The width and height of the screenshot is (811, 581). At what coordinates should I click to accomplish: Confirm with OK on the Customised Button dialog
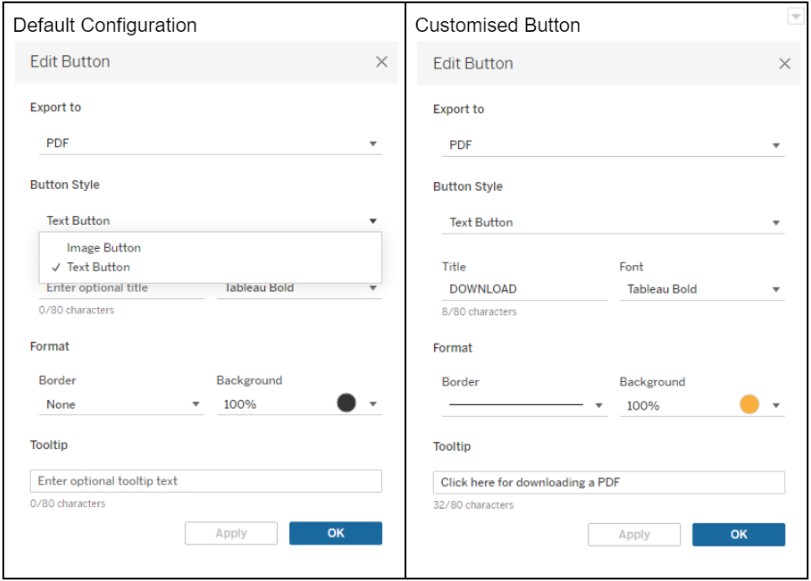pyautogui.click(x=738, y=535)
